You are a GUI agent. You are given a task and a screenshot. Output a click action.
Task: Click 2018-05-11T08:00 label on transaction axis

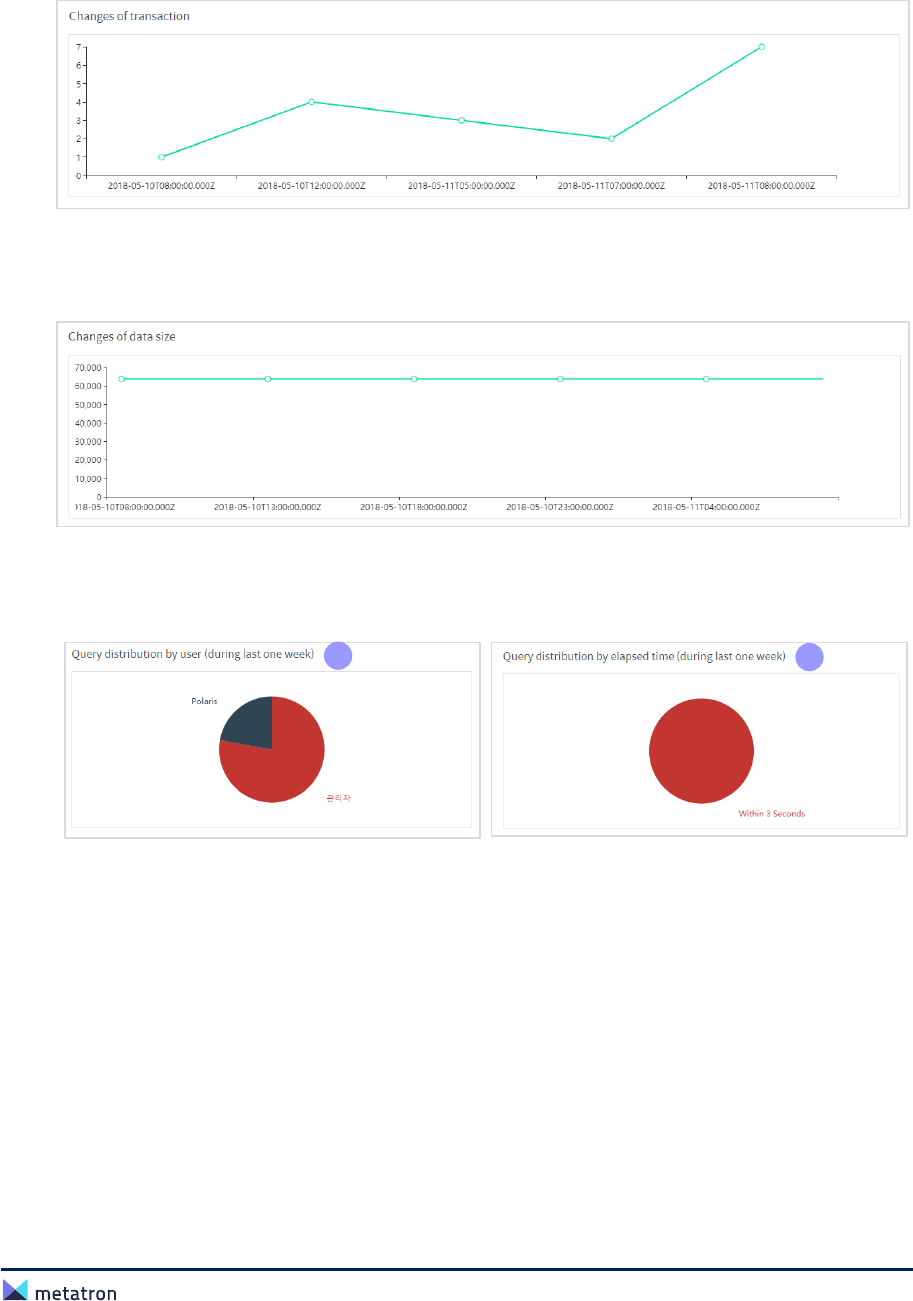[762, 186]
